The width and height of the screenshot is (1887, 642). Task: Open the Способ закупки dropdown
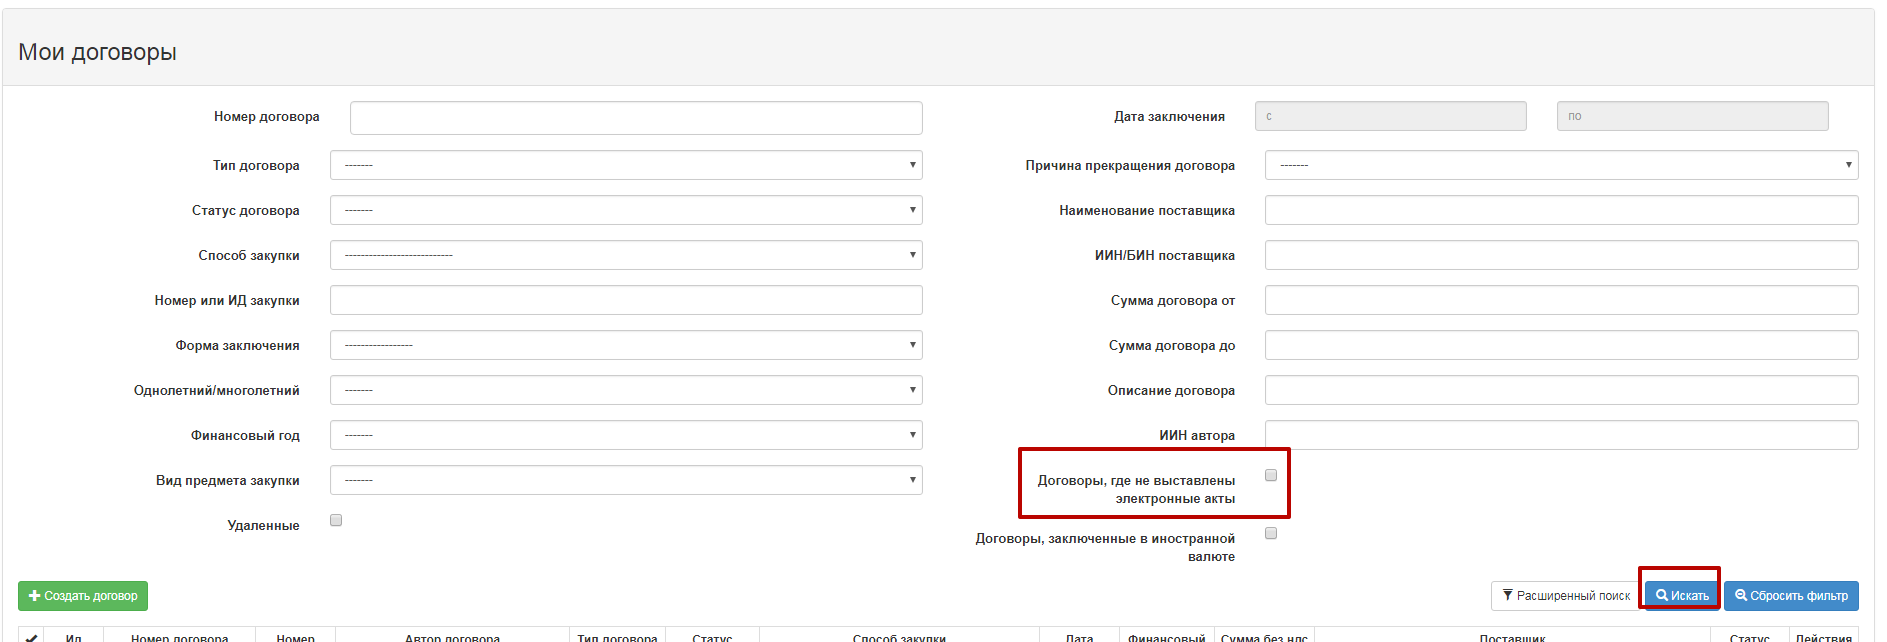(x=626, y=255)
